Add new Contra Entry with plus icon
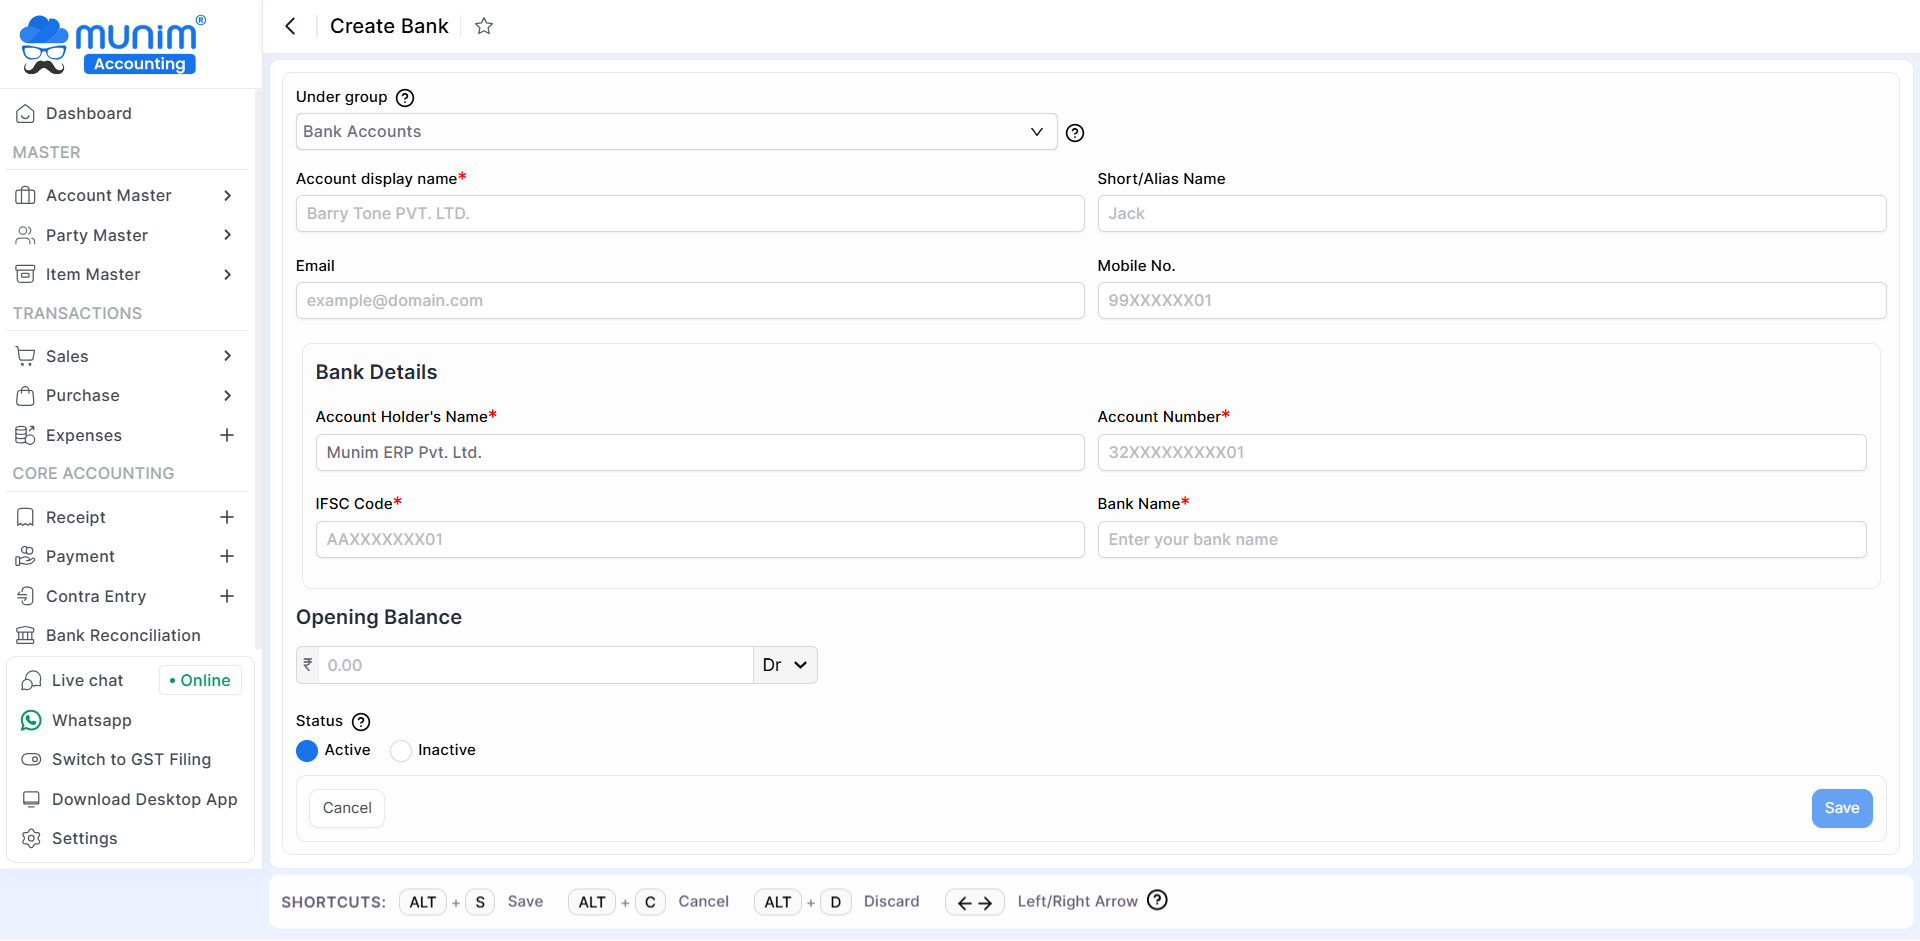1920x941 pixels. click(227, 596)
